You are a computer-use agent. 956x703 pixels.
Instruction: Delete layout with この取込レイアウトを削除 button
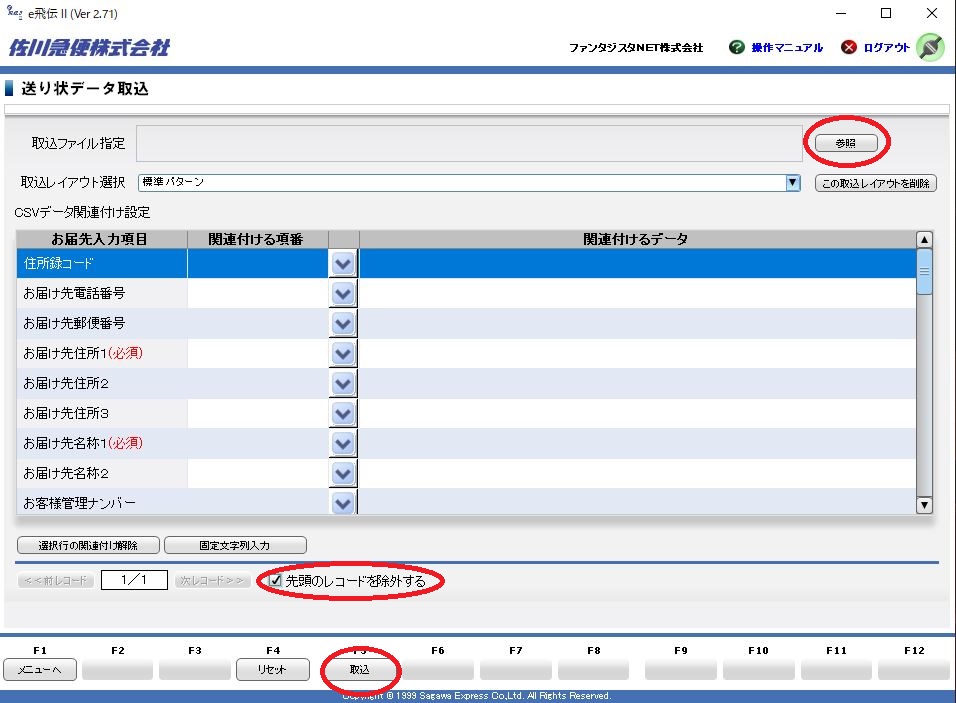876,183
